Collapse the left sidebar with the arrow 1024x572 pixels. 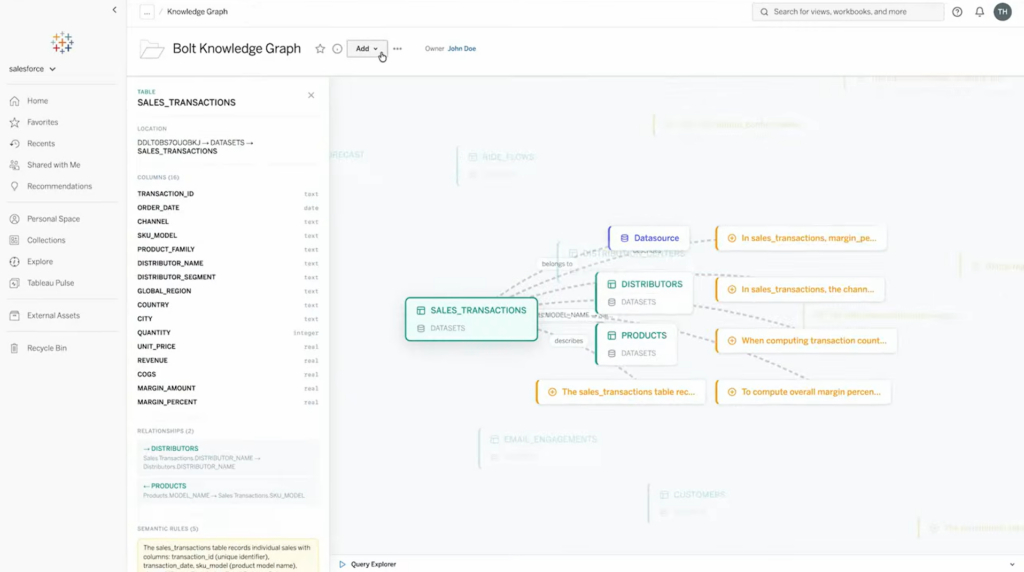click(114, 10)
